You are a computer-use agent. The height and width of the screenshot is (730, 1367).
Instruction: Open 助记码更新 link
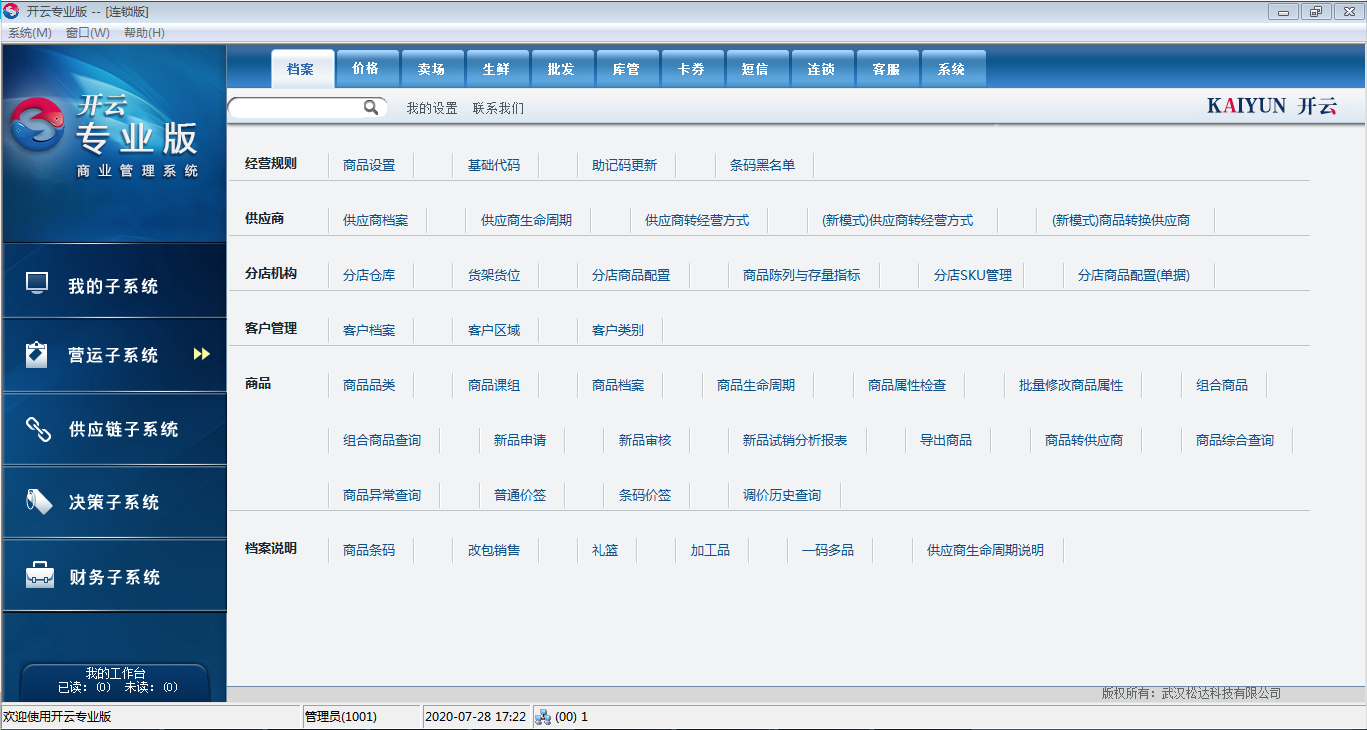click(x=625, y=165)
